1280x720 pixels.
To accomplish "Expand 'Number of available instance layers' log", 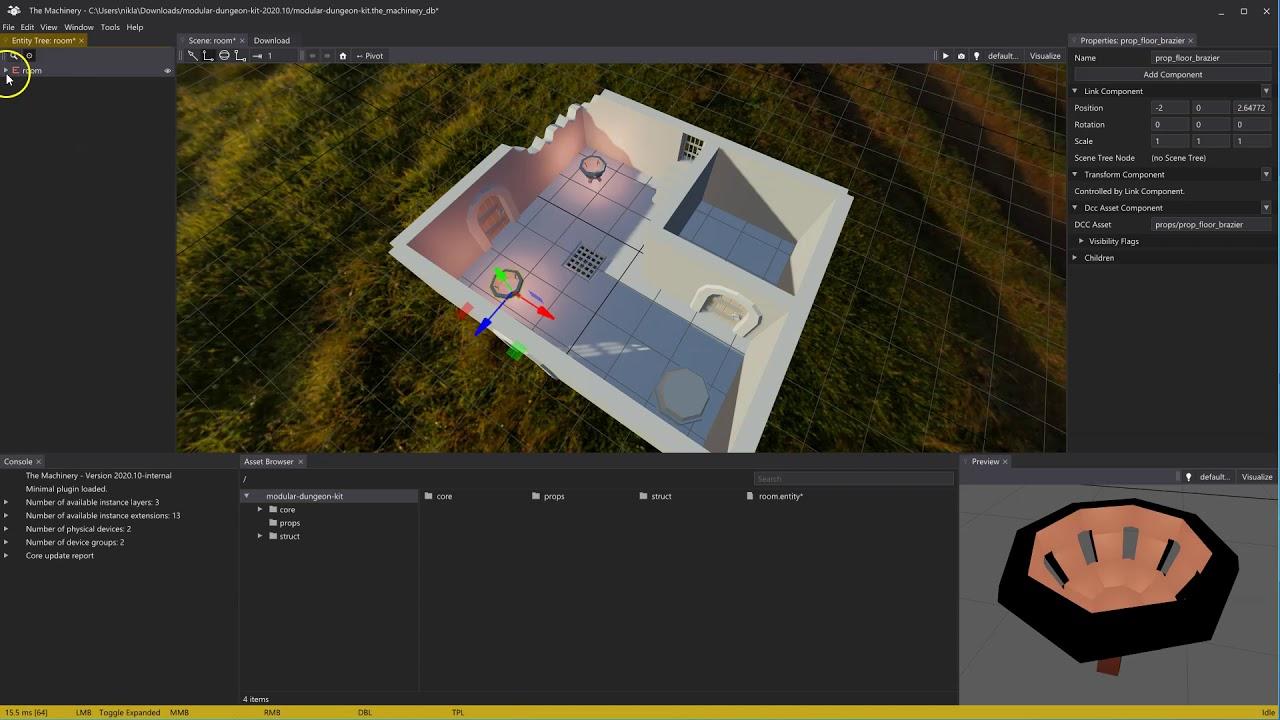I will [x=6, y=502].
